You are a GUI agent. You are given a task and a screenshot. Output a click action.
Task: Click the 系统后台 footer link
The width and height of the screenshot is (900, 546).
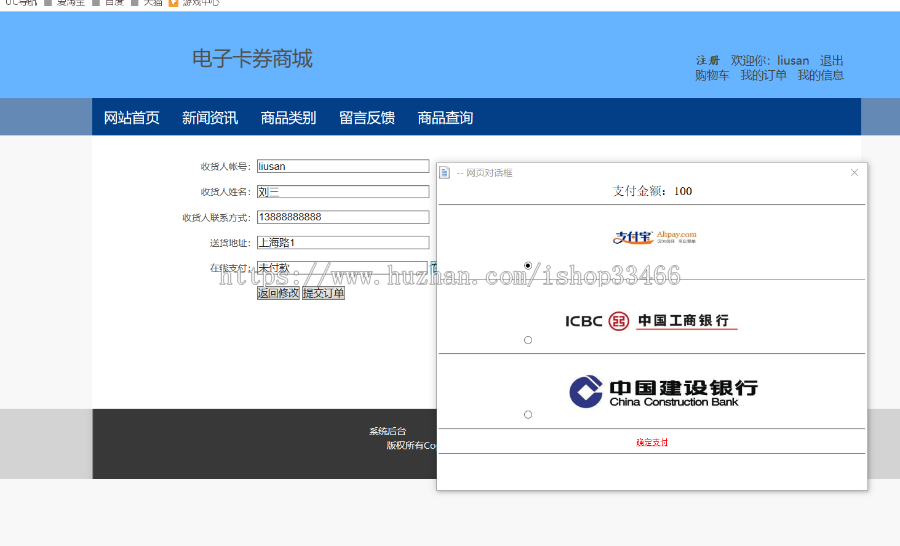[x=387, y=431]
